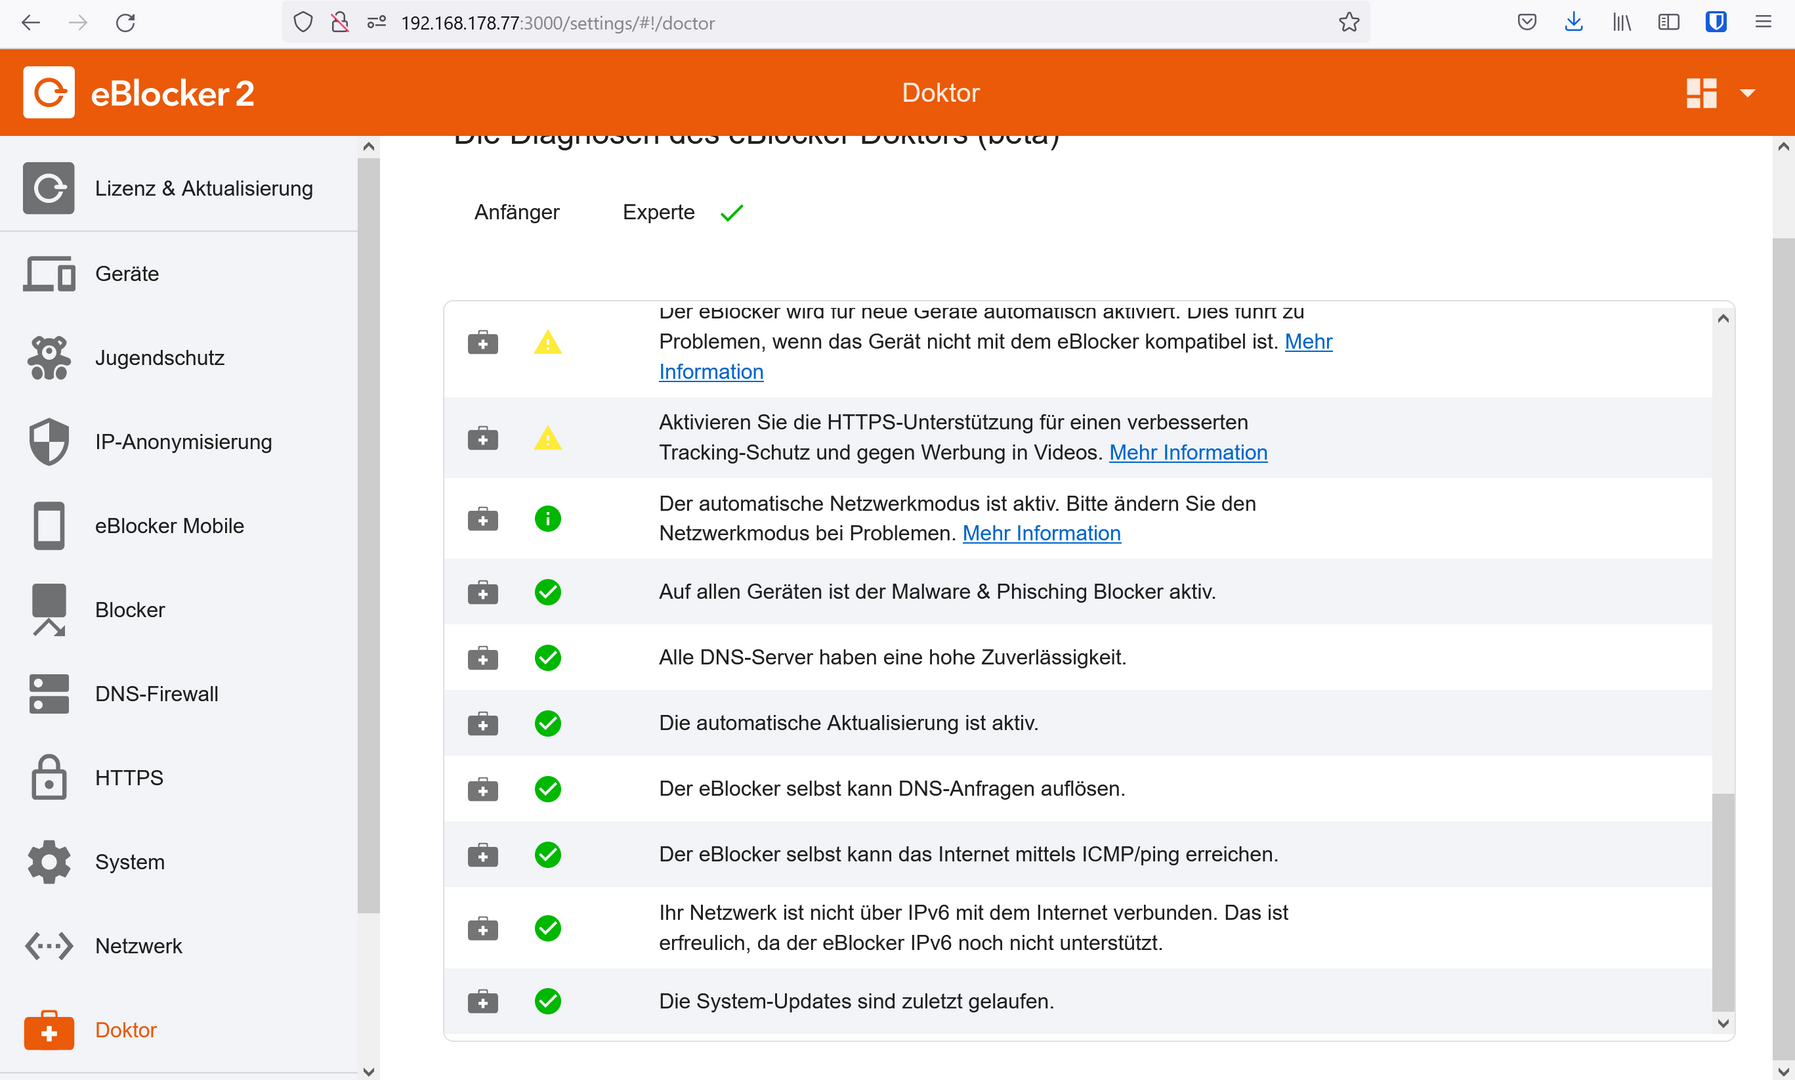Screen dimensions: 1795x1080
Task: Click the diagnosis list scroll down arrow
Action: [1722, 1023]
